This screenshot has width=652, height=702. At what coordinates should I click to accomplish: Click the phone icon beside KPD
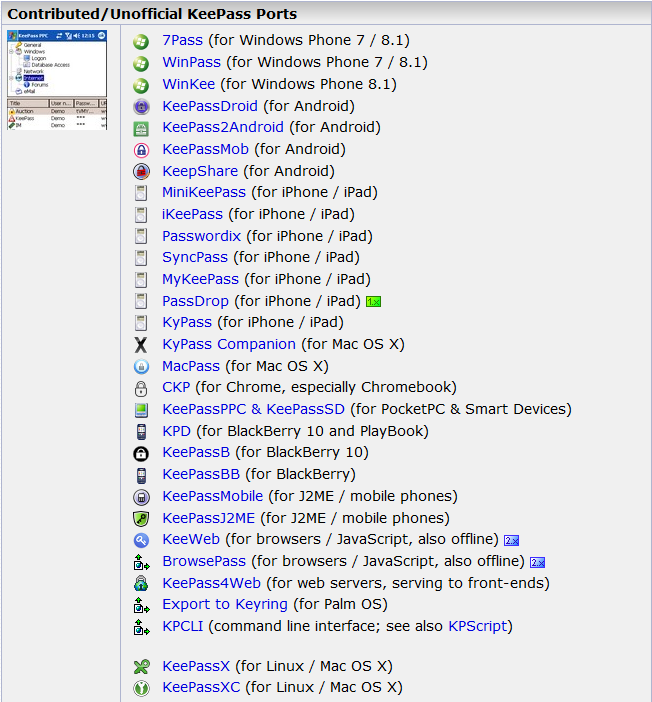click(x=141, y=432)
